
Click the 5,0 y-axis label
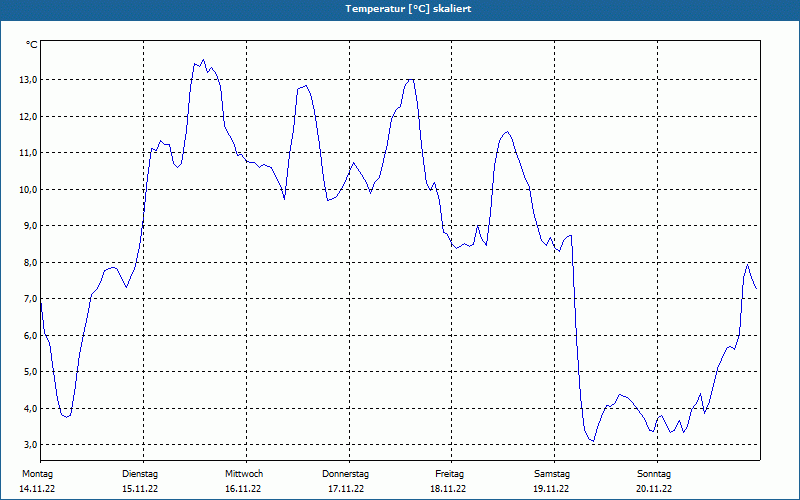(31, 371)
